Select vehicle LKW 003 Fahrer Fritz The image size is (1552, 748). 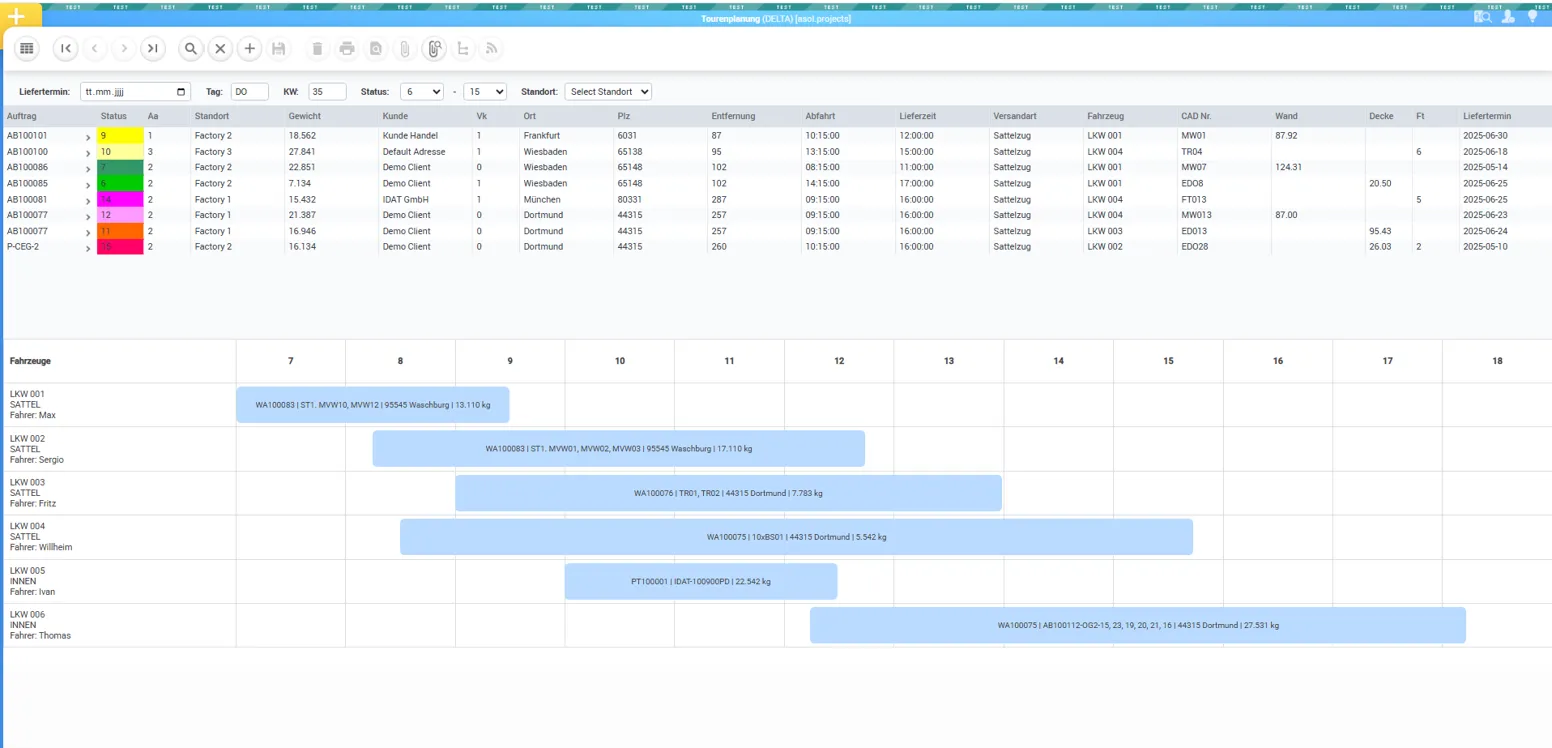[x=119, y=493]
